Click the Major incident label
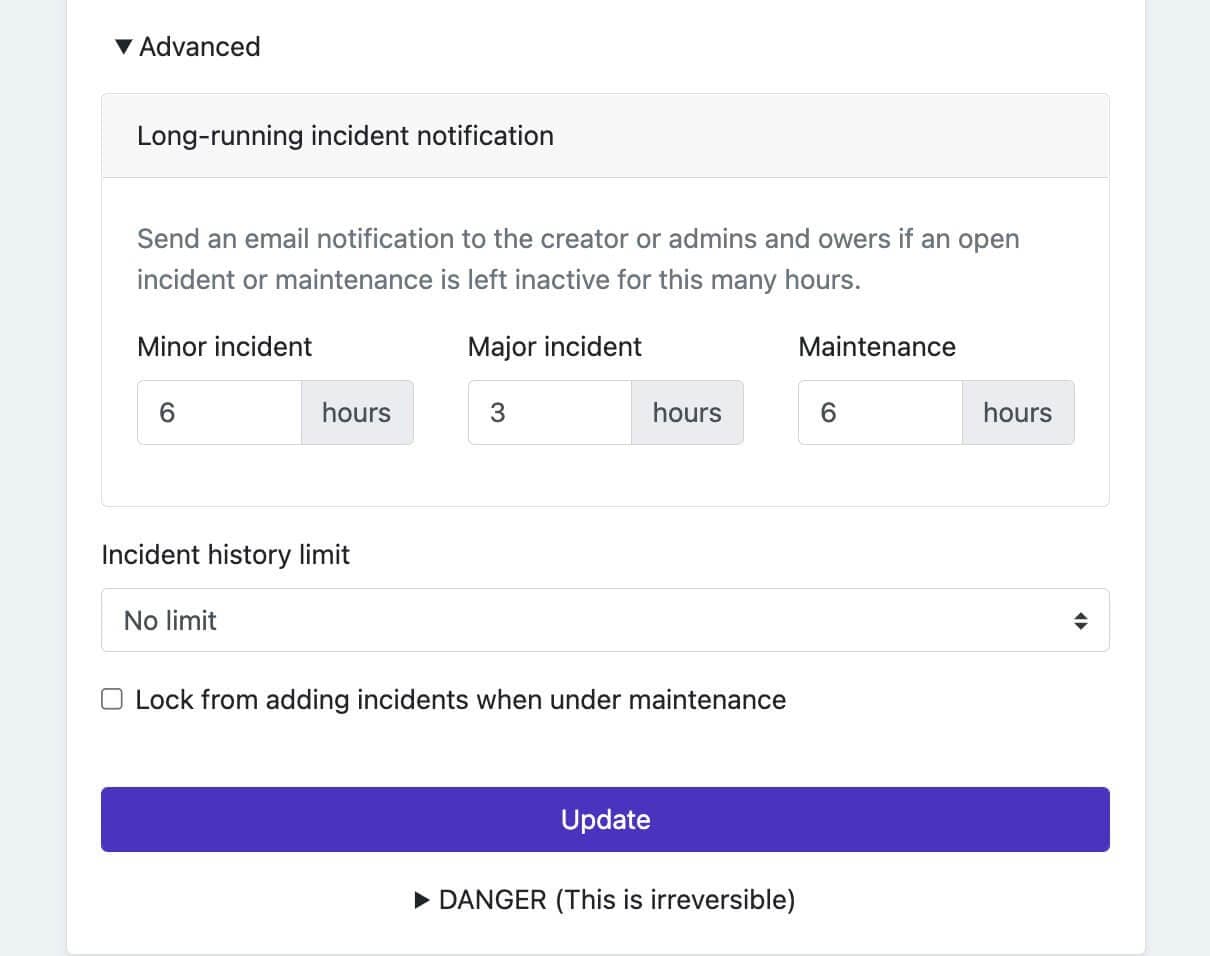Image resolution: width=1210 pixels, height=956 pixels. click(555, 347)
